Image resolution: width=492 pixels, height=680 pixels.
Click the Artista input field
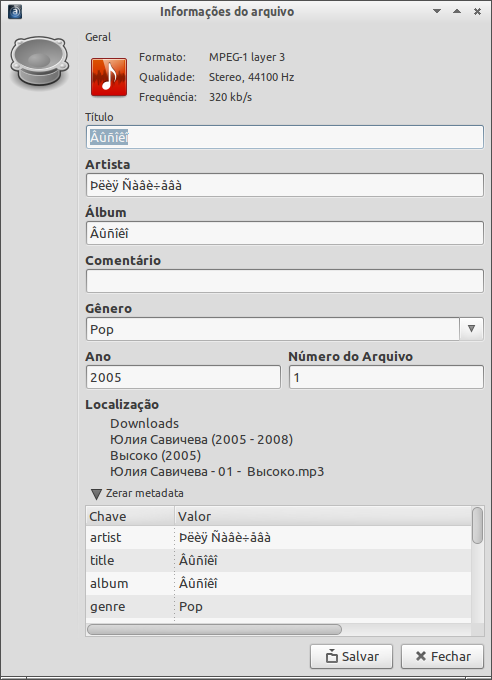coord(285,185)
